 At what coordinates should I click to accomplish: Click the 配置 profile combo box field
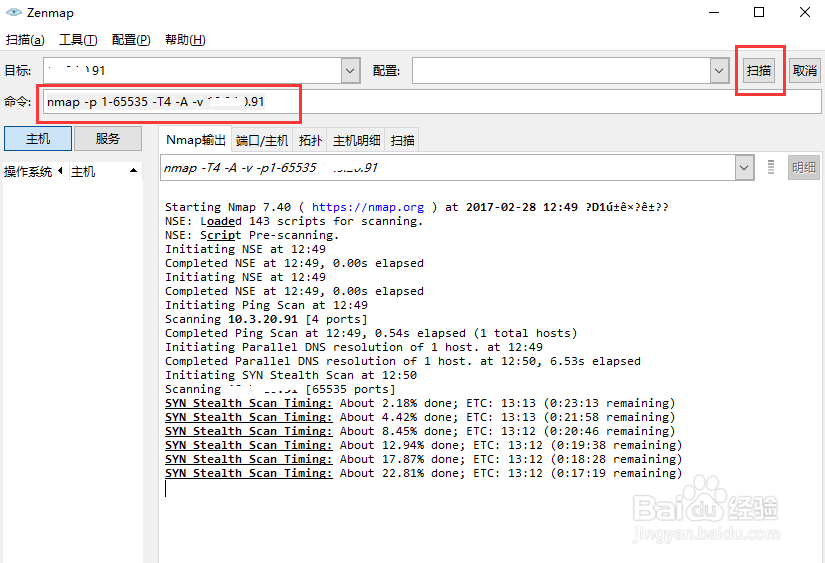pyautogui.click(x=561, y=71)
